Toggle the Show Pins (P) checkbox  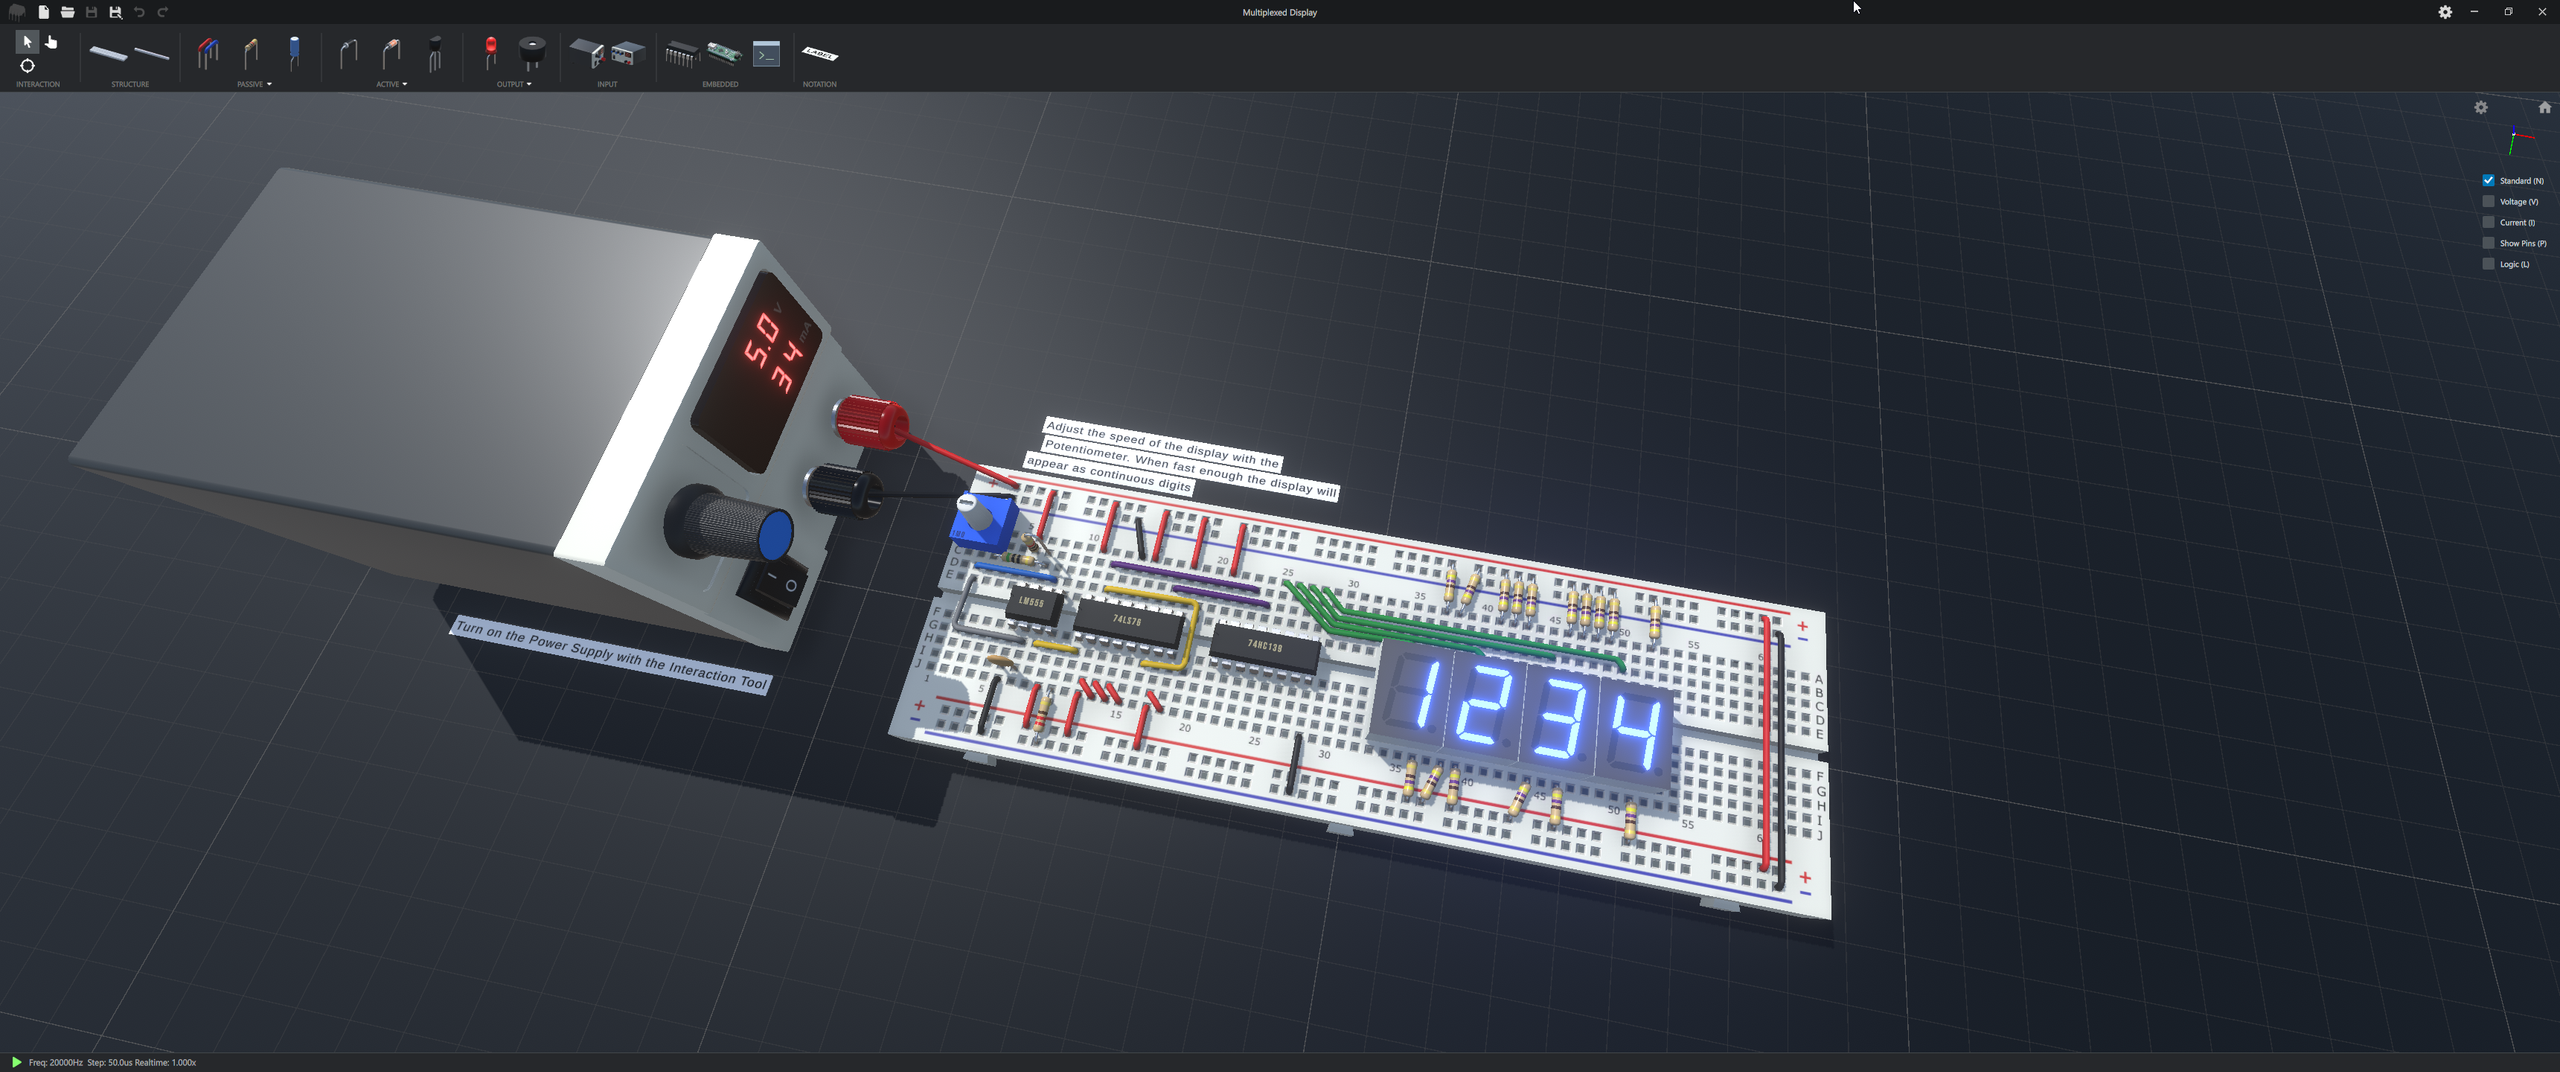click(2489, 243)
